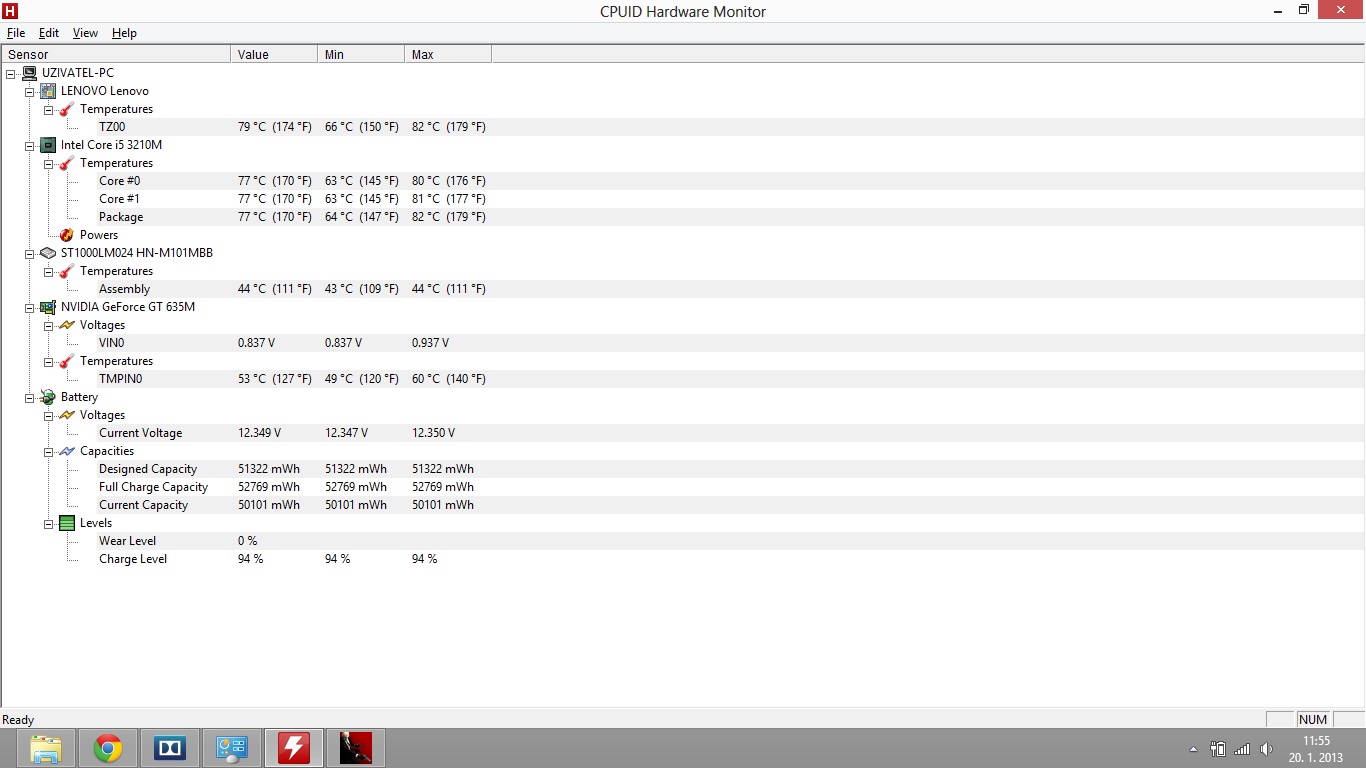Select the Core #1 row label
The width and height of the screenshot is (1366, 768).
pyautogui.click(x=119, y=199)
